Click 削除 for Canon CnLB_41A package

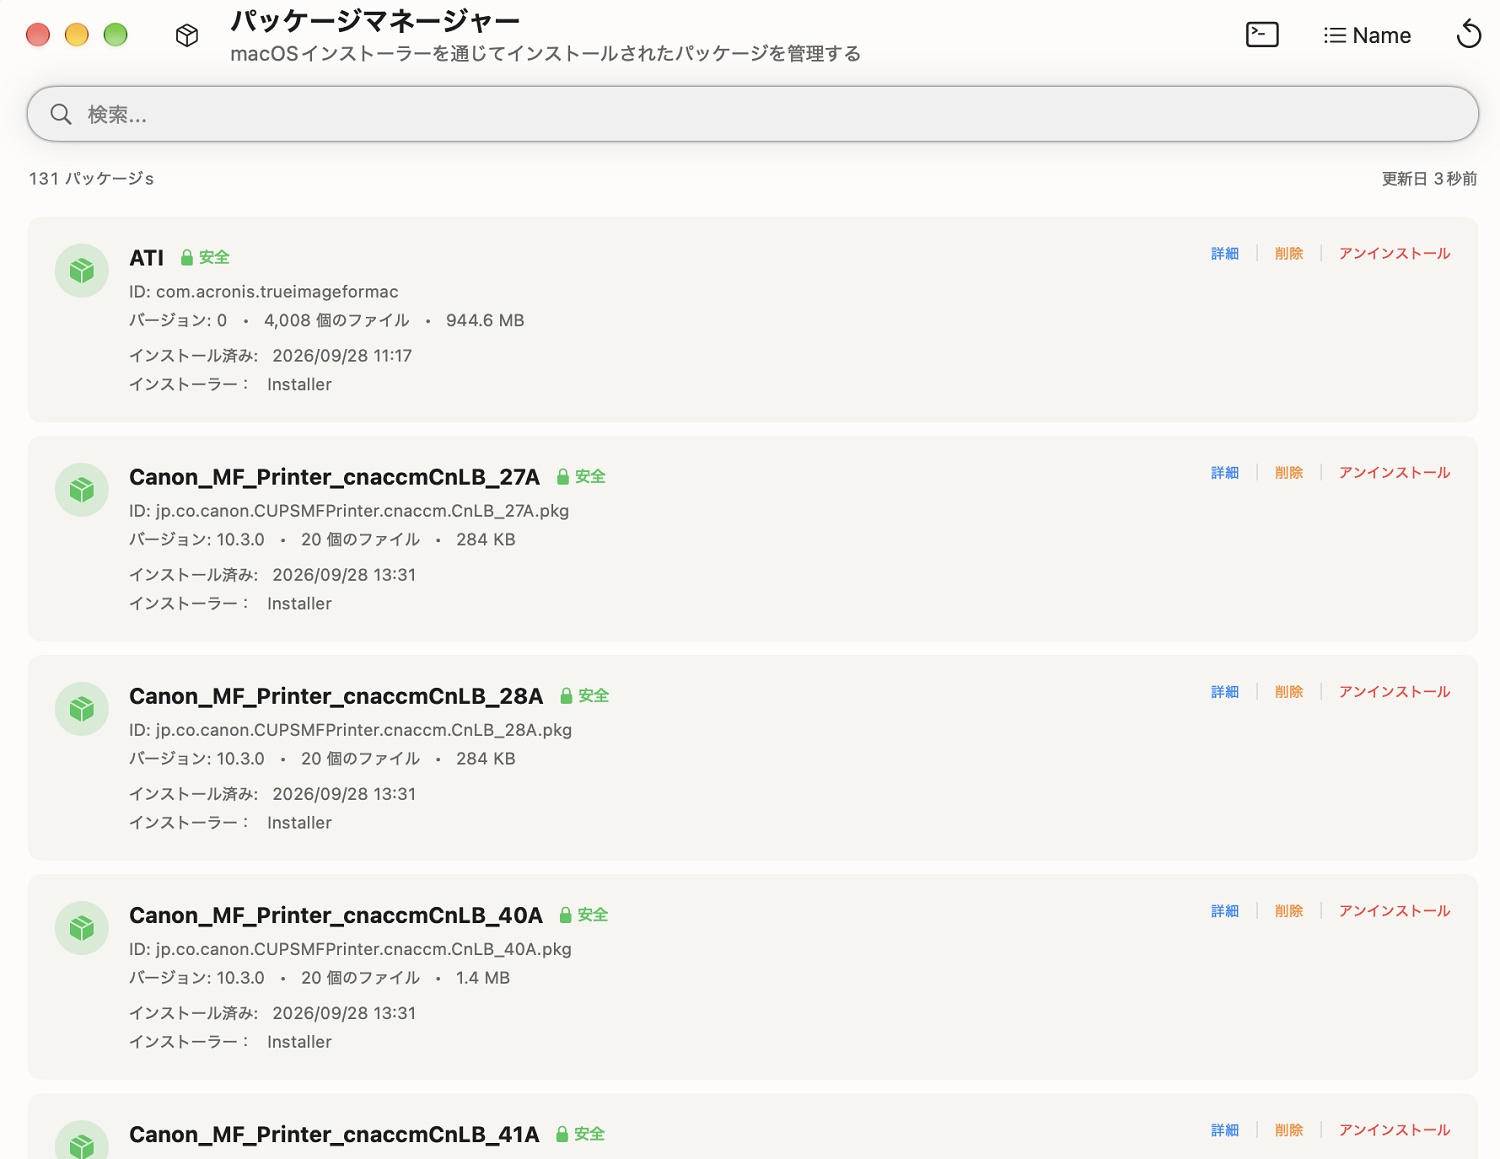[1289, 1129]
